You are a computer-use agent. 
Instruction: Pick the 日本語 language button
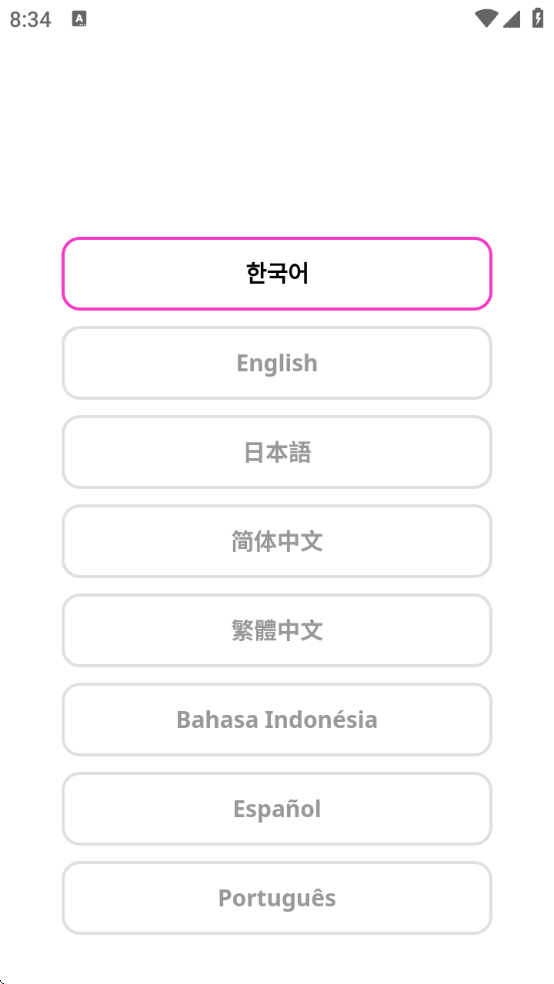tap(277, 452)
